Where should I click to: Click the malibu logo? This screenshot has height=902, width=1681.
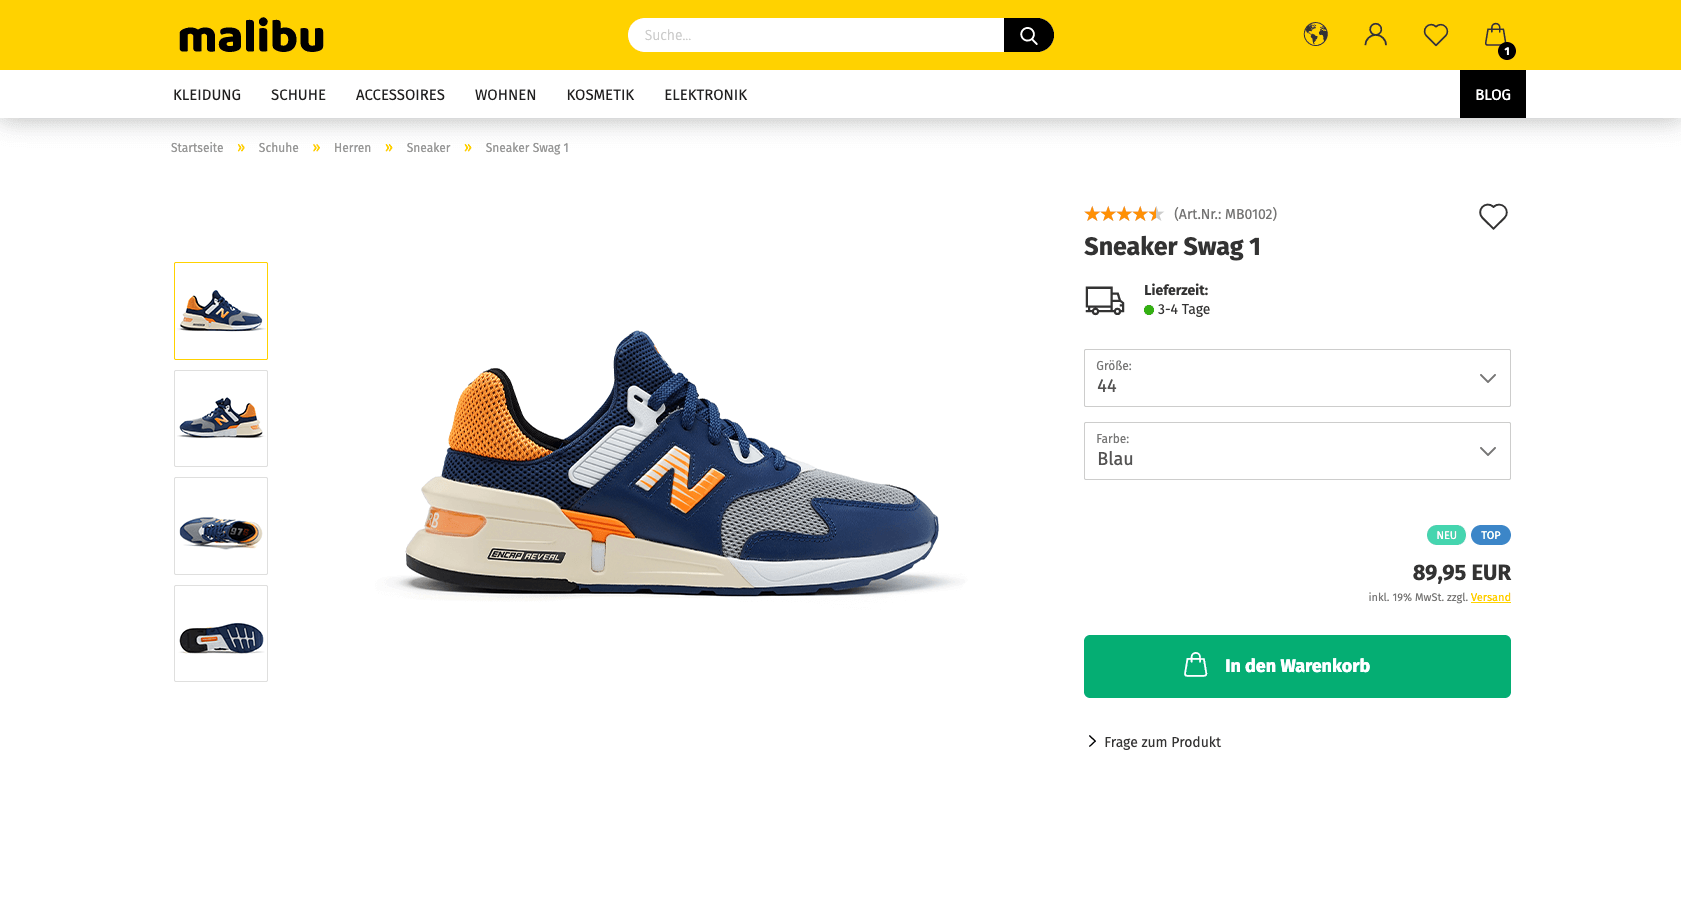tap(251, 35)
